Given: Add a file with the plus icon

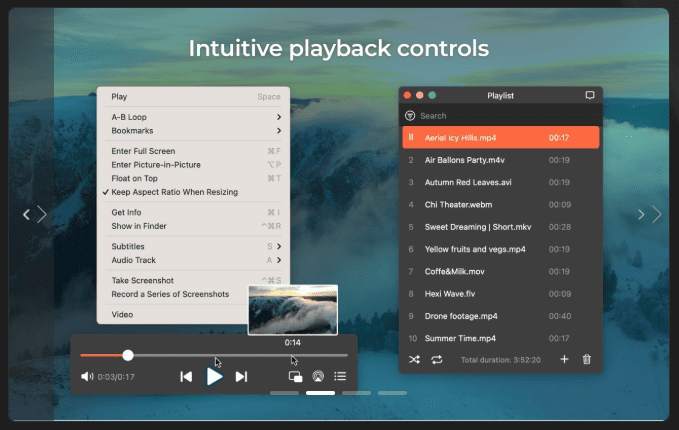Looking at the screenshot, I should coord(564,359).
